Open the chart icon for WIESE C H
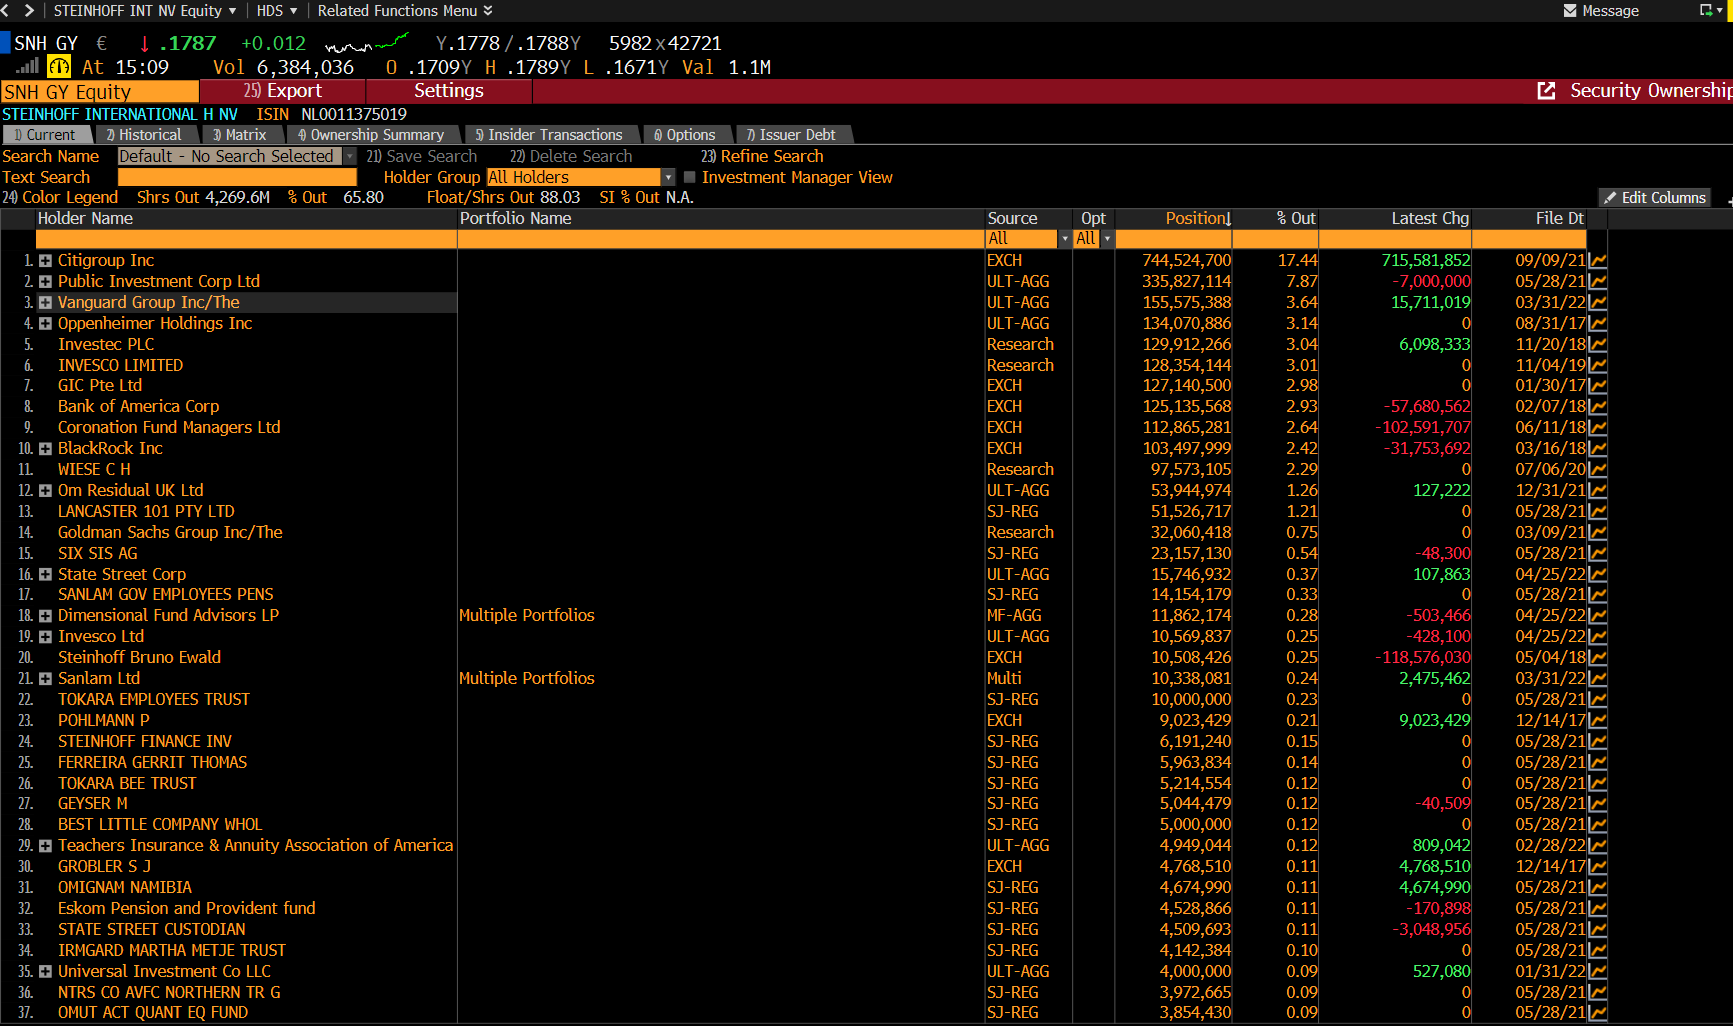This screenshot has height=1026, width=1733. [1598, 470]
